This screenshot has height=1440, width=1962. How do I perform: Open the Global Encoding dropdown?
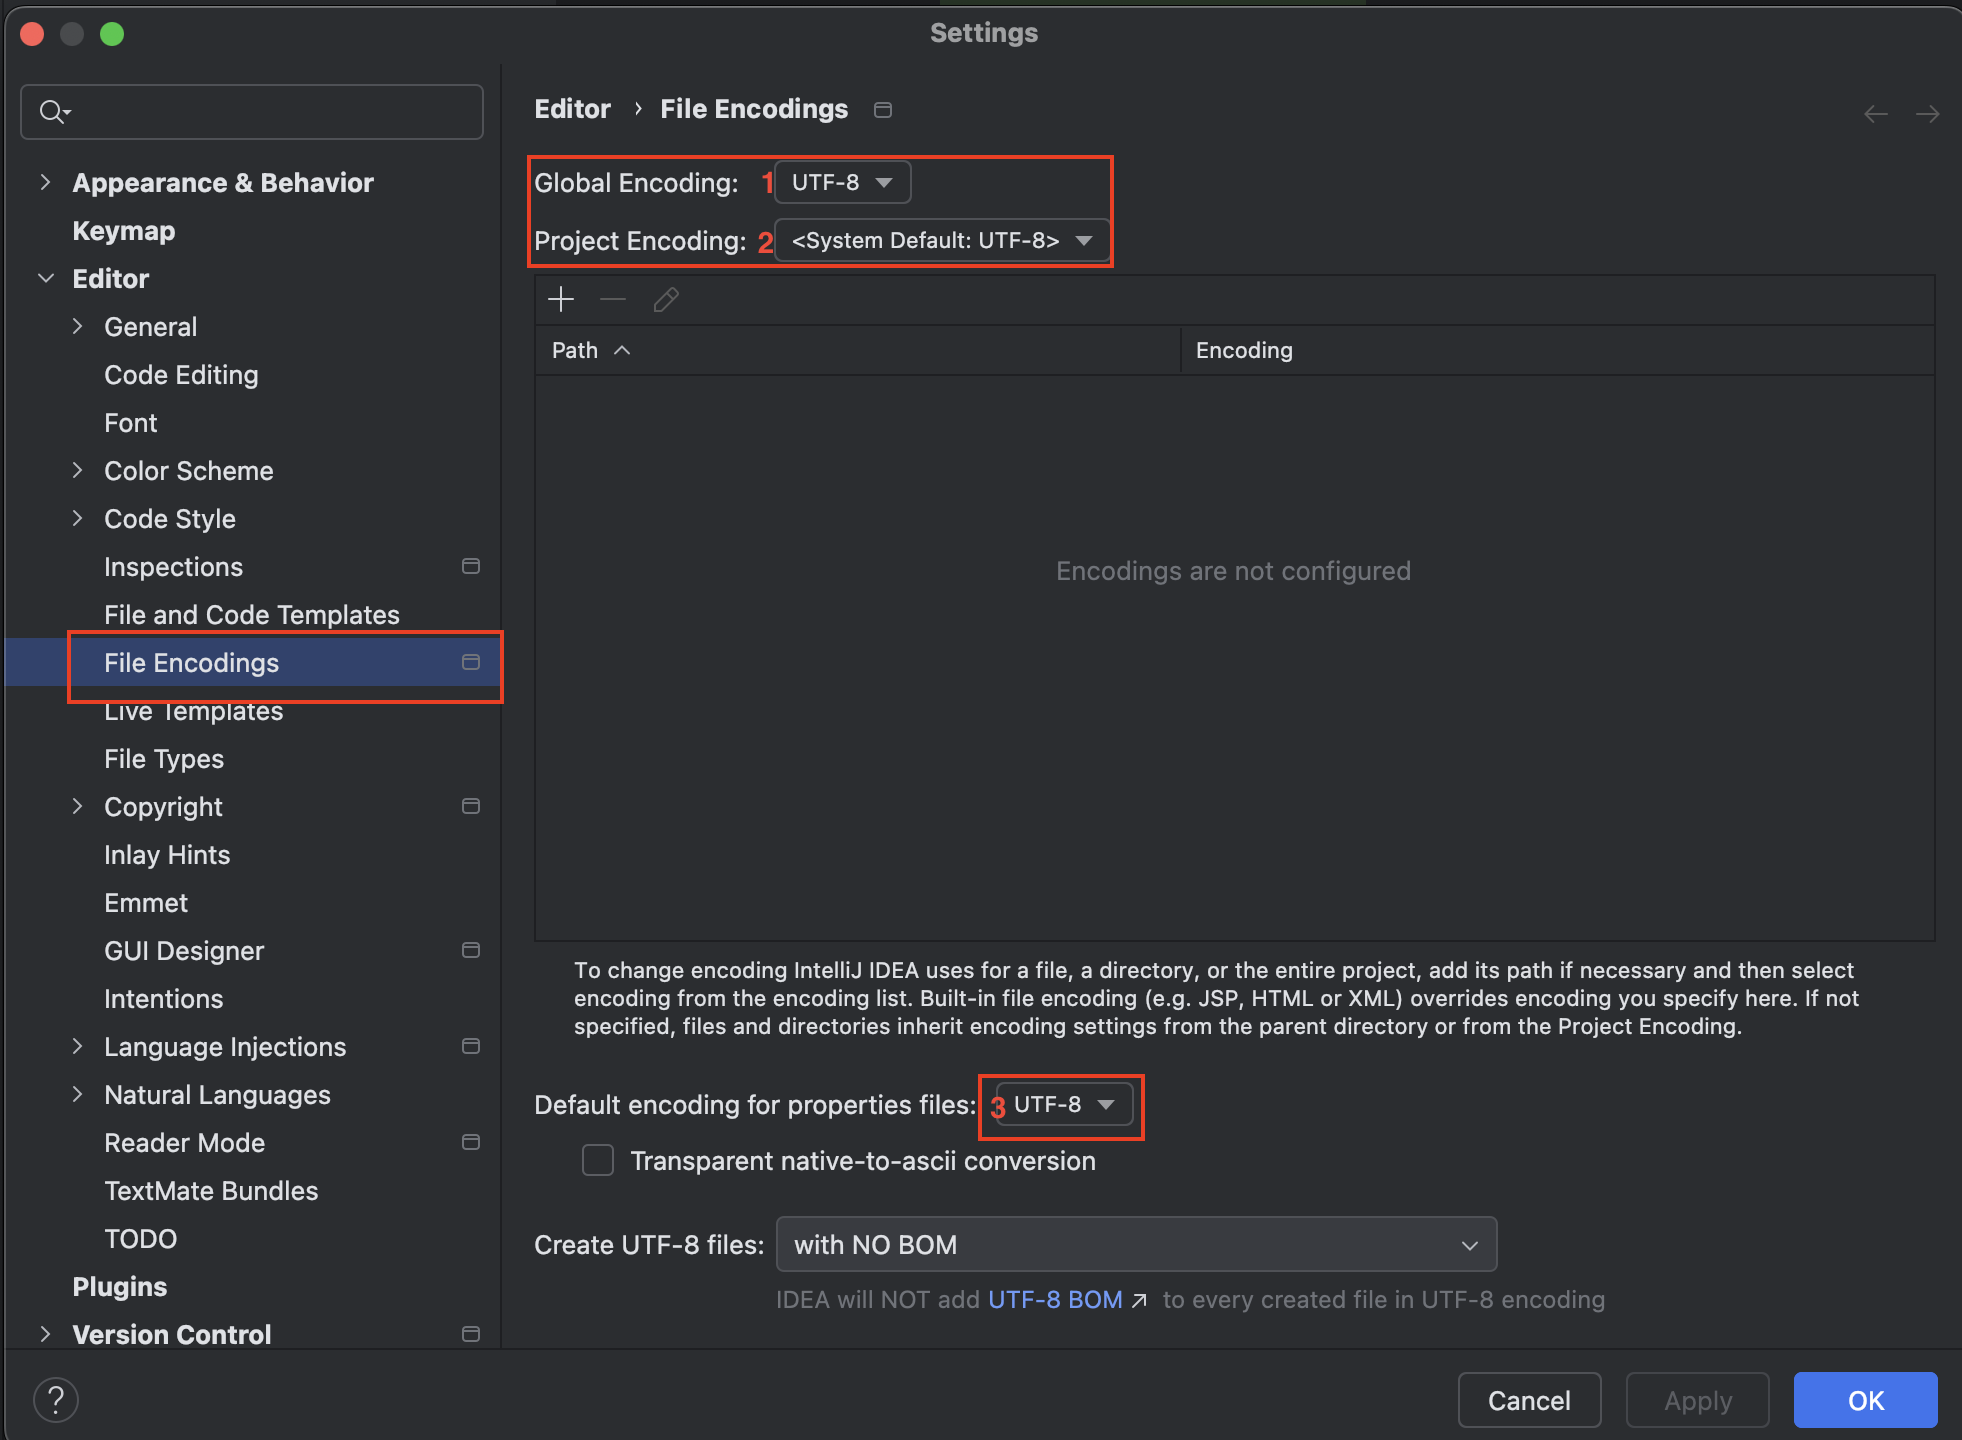842,182
